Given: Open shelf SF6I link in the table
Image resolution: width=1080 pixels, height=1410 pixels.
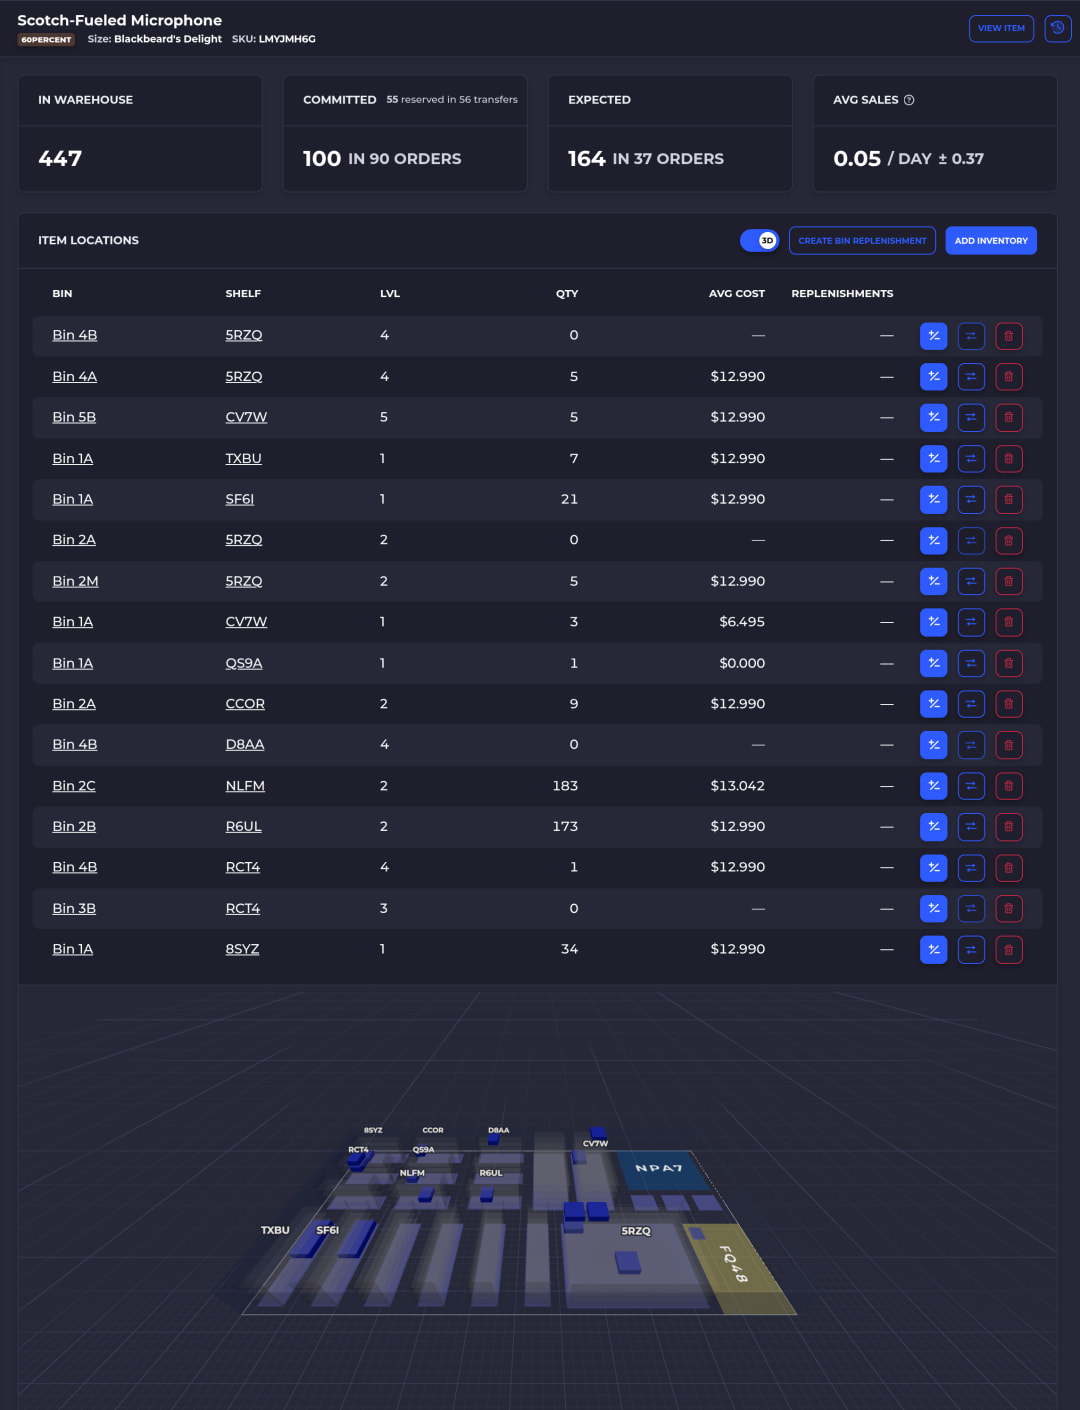Looking at the screenshot, I should coord(240,499).
